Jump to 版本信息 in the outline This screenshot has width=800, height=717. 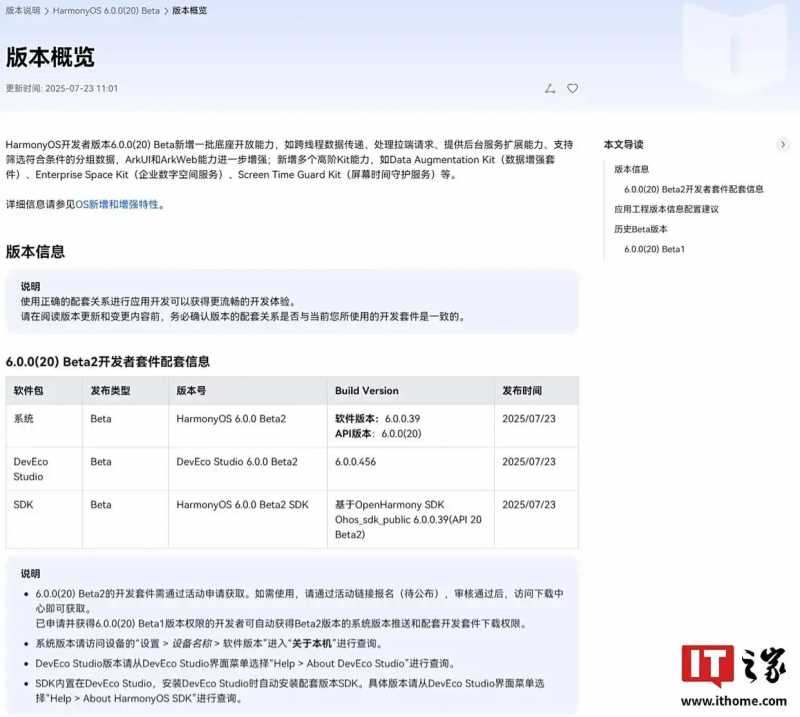pos(631,169)
